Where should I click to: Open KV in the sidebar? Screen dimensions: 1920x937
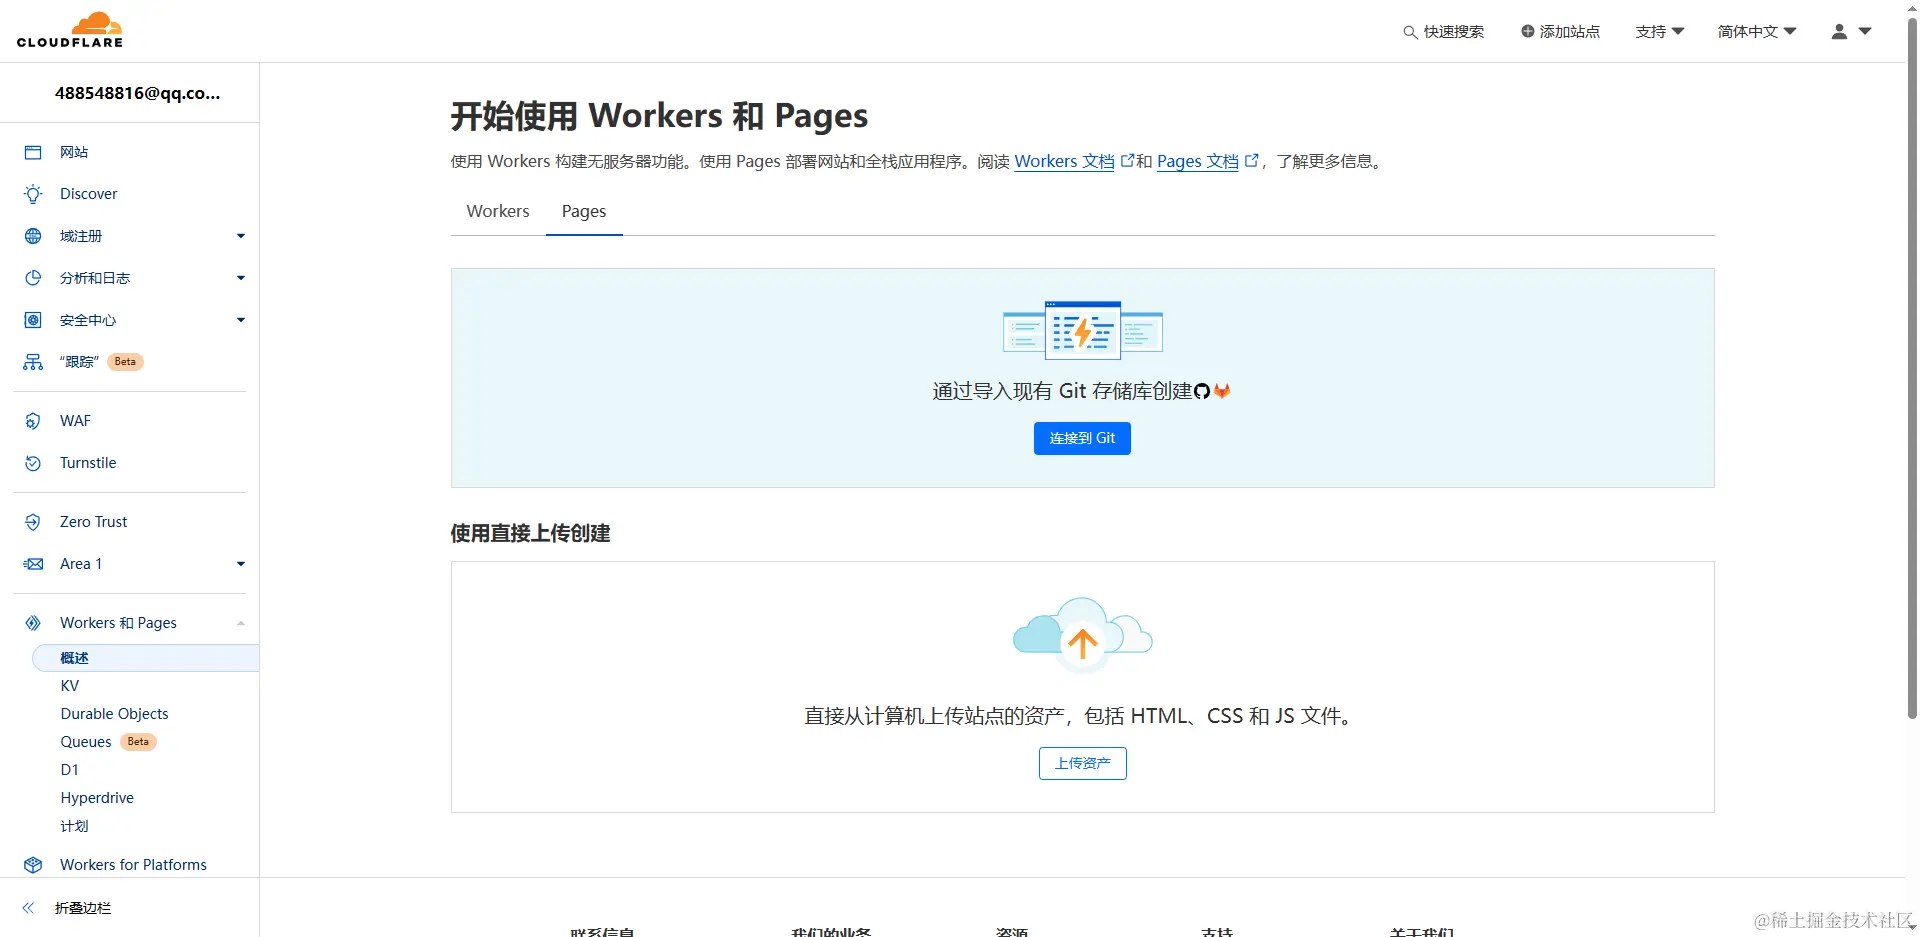click(x=70, y=686)
